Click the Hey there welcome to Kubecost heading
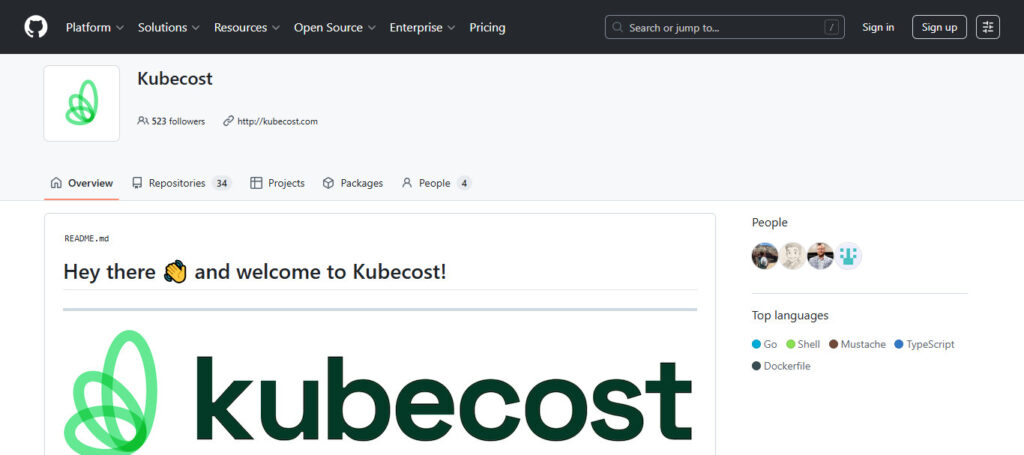This screenshot has height=455, width=1024. (255, 272)
